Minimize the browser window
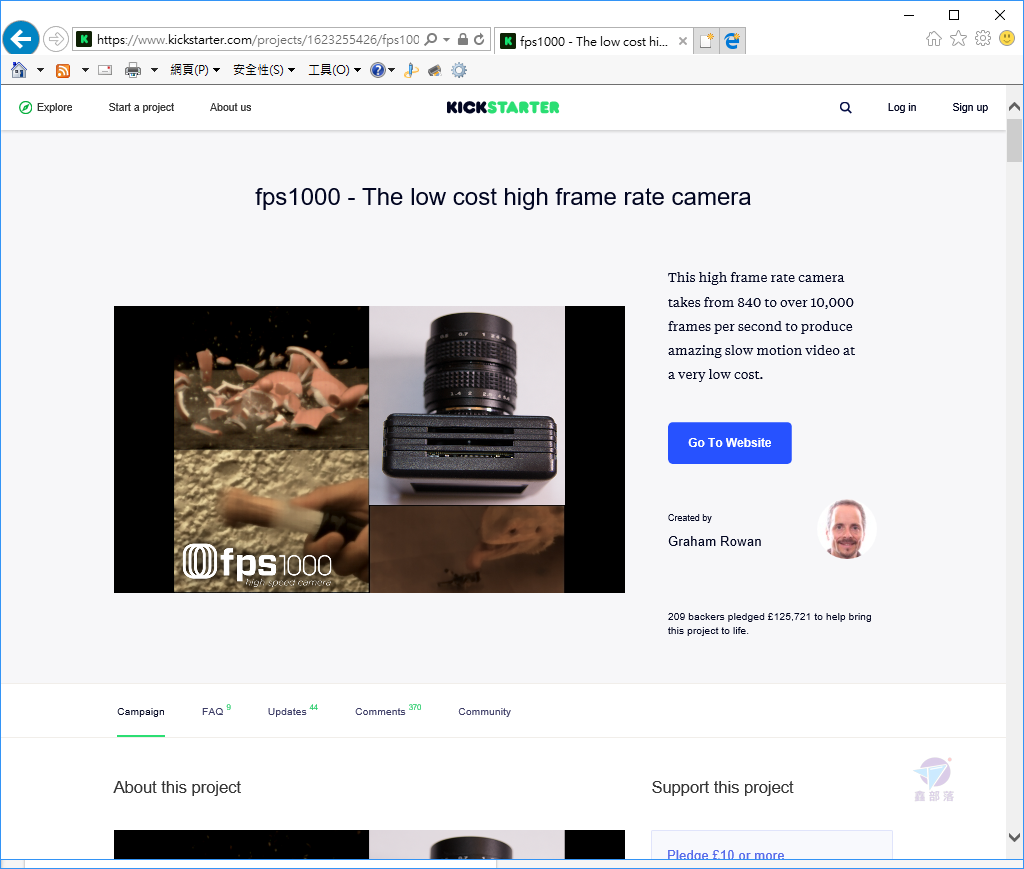This screenshot has width=1024, height=869. click(909, 15)
